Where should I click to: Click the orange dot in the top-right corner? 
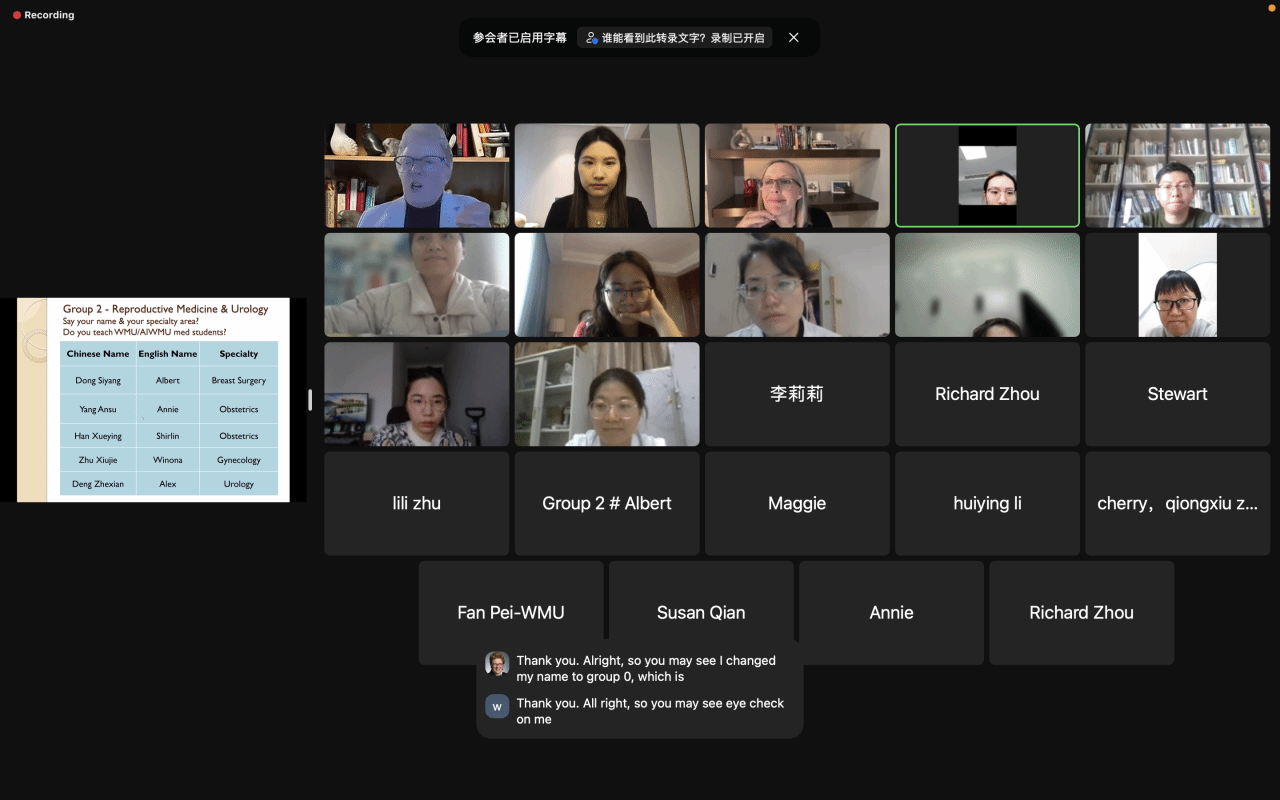[x=1273, y=4]
